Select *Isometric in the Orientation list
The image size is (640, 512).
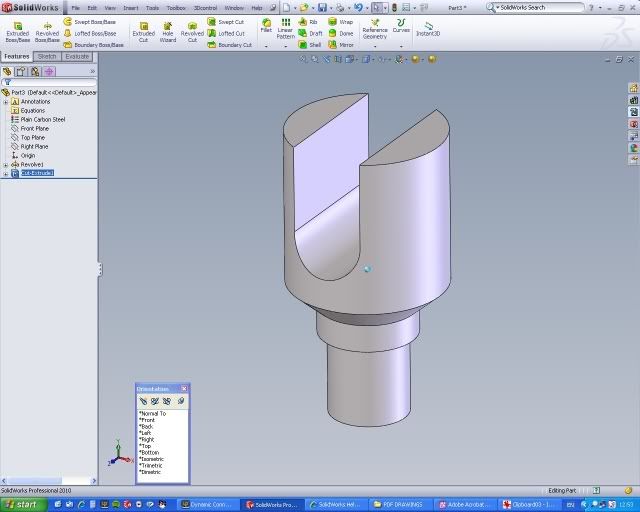(153, 458)
